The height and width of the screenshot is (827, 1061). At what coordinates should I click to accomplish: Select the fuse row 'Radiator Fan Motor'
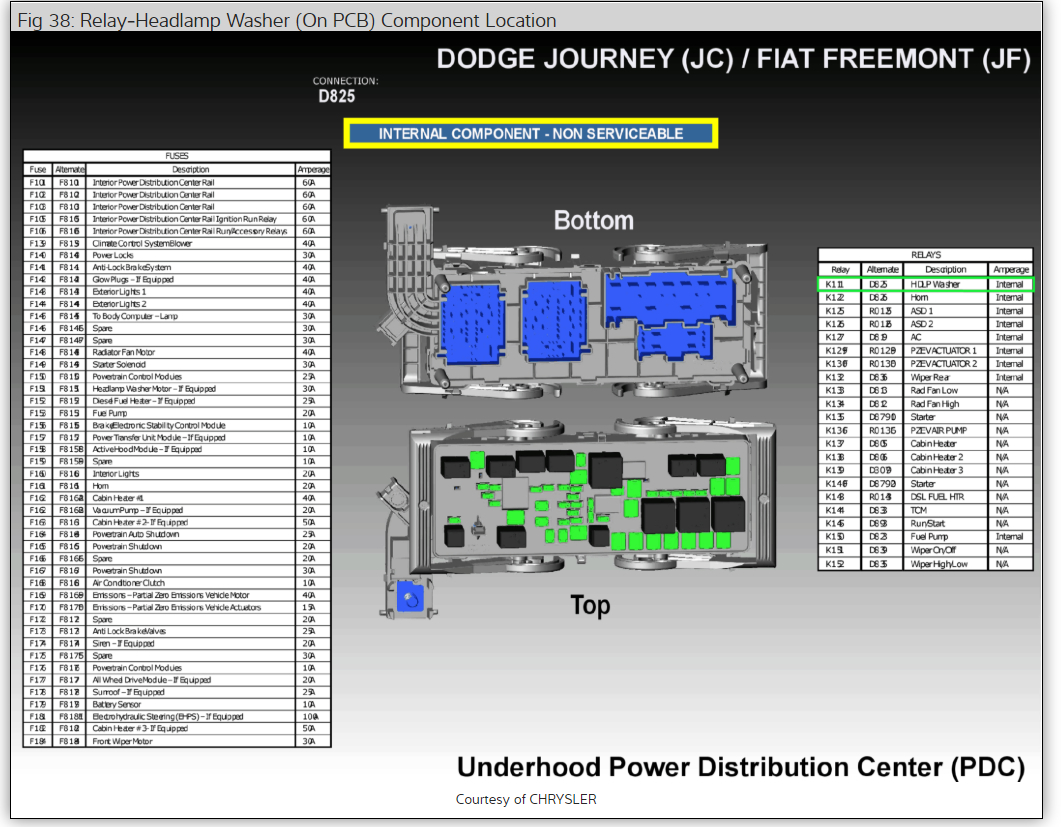(177, 353)
